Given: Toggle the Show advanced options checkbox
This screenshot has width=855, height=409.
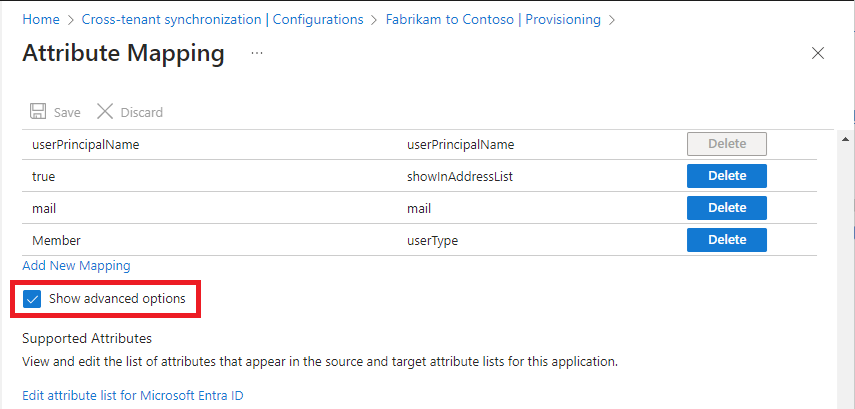Looking at the screenshot, I should pos(31,299).
